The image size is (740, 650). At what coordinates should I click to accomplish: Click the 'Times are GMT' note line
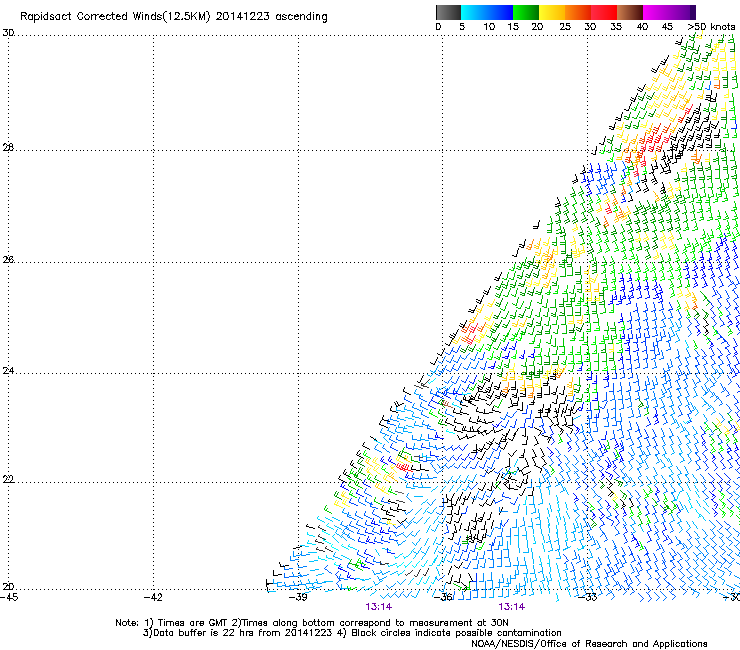click(311, 623)
